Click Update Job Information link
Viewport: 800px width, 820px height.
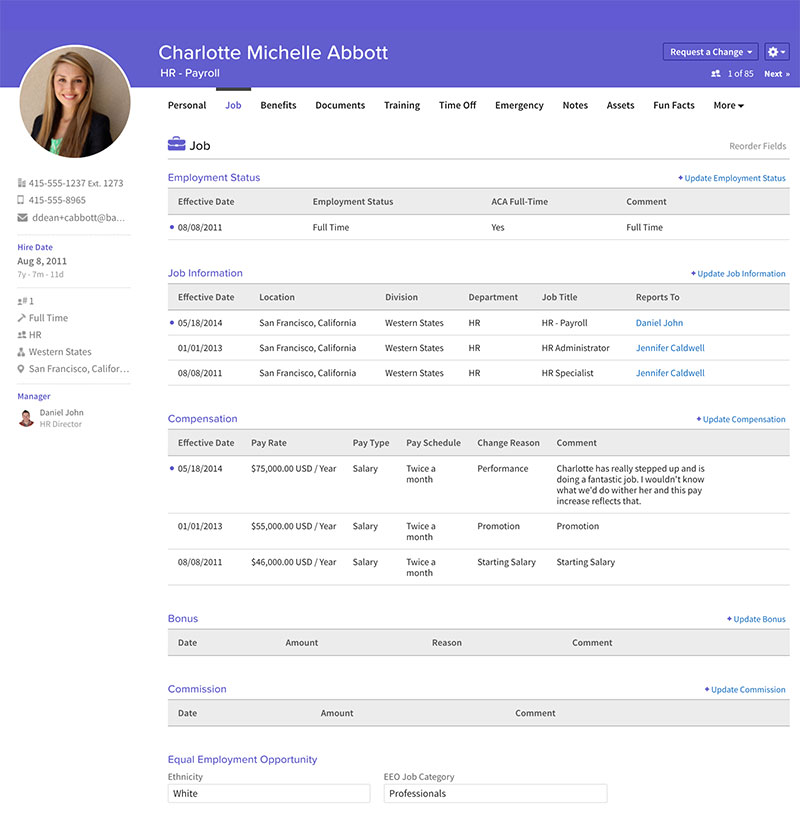click(x=738, y=274)
